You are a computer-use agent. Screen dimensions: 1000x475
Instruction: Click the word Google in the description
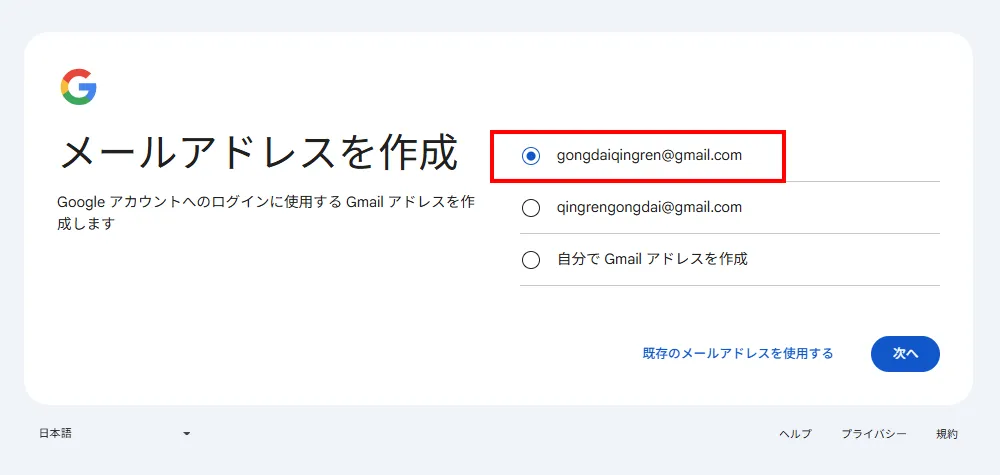click(x=81, y=201)
